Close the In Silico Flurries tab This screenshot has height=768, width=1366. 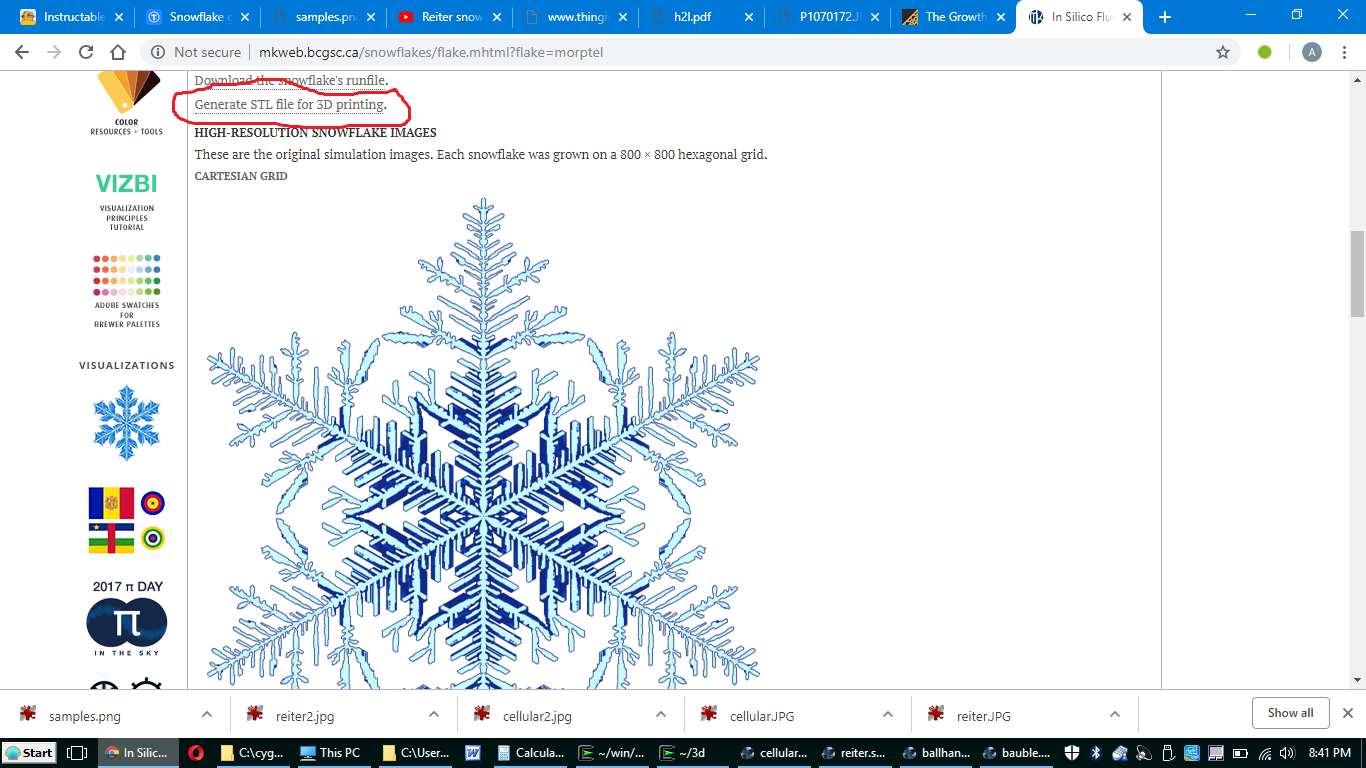[1128, 17]
